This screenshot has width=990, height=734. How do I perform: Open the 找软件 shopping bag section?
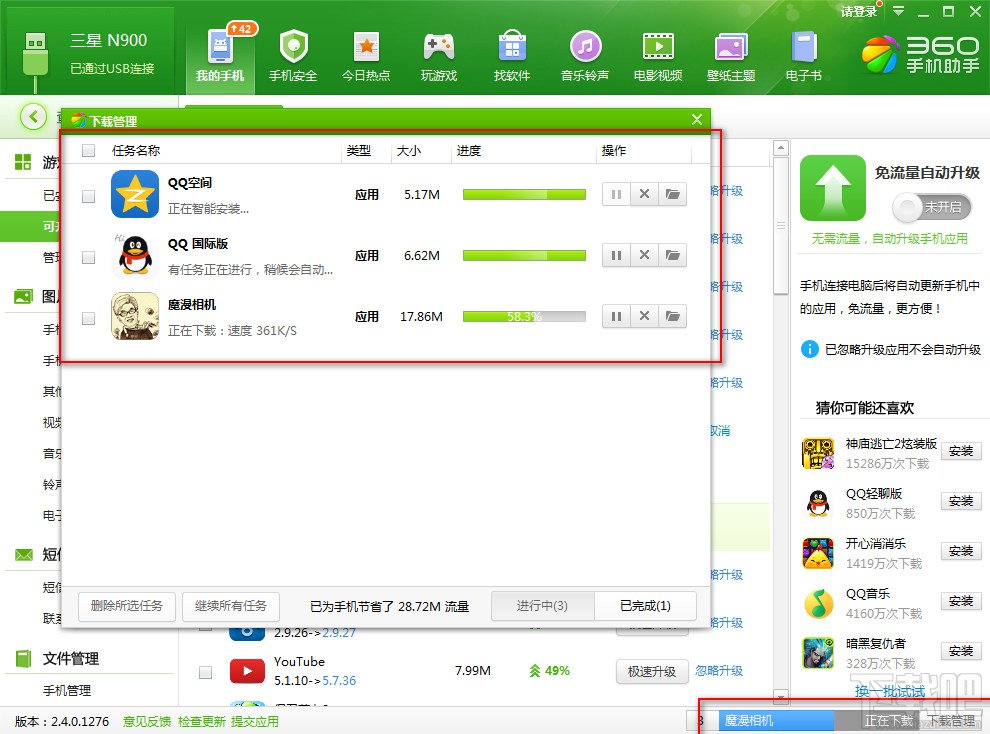[512, 56]
